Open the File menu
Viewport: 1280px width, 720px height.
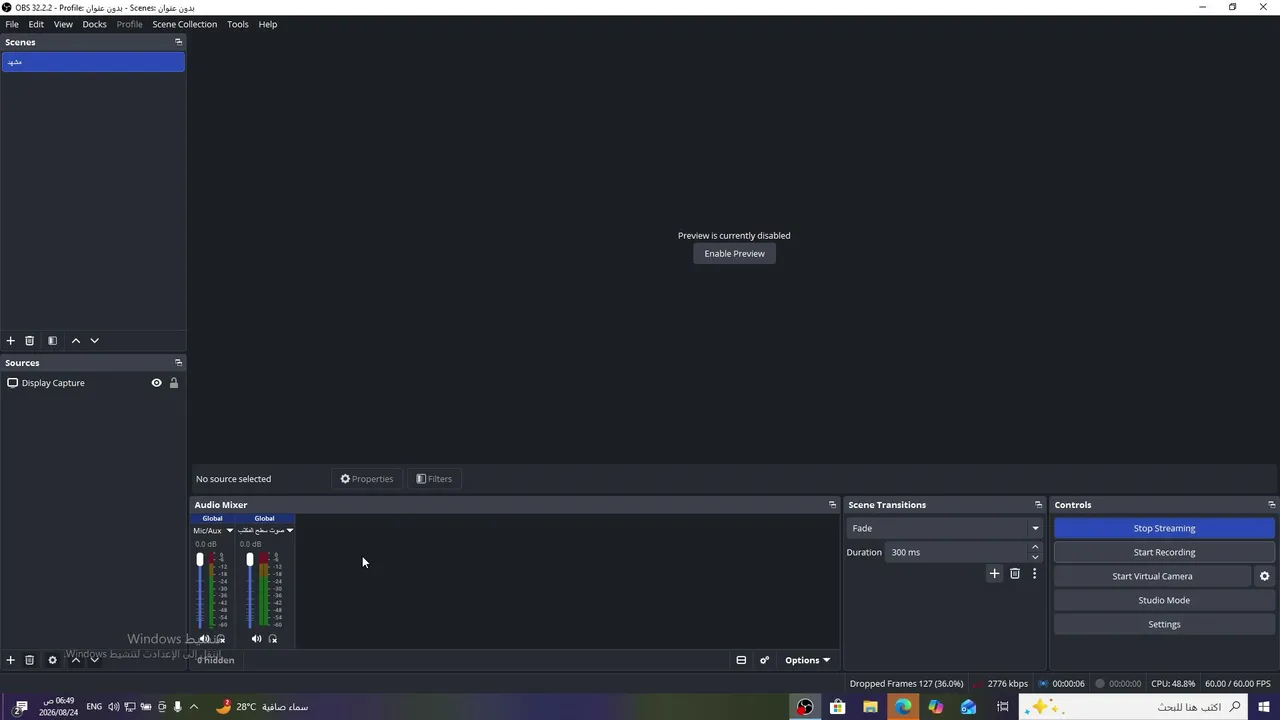click(x=12, y=24)
